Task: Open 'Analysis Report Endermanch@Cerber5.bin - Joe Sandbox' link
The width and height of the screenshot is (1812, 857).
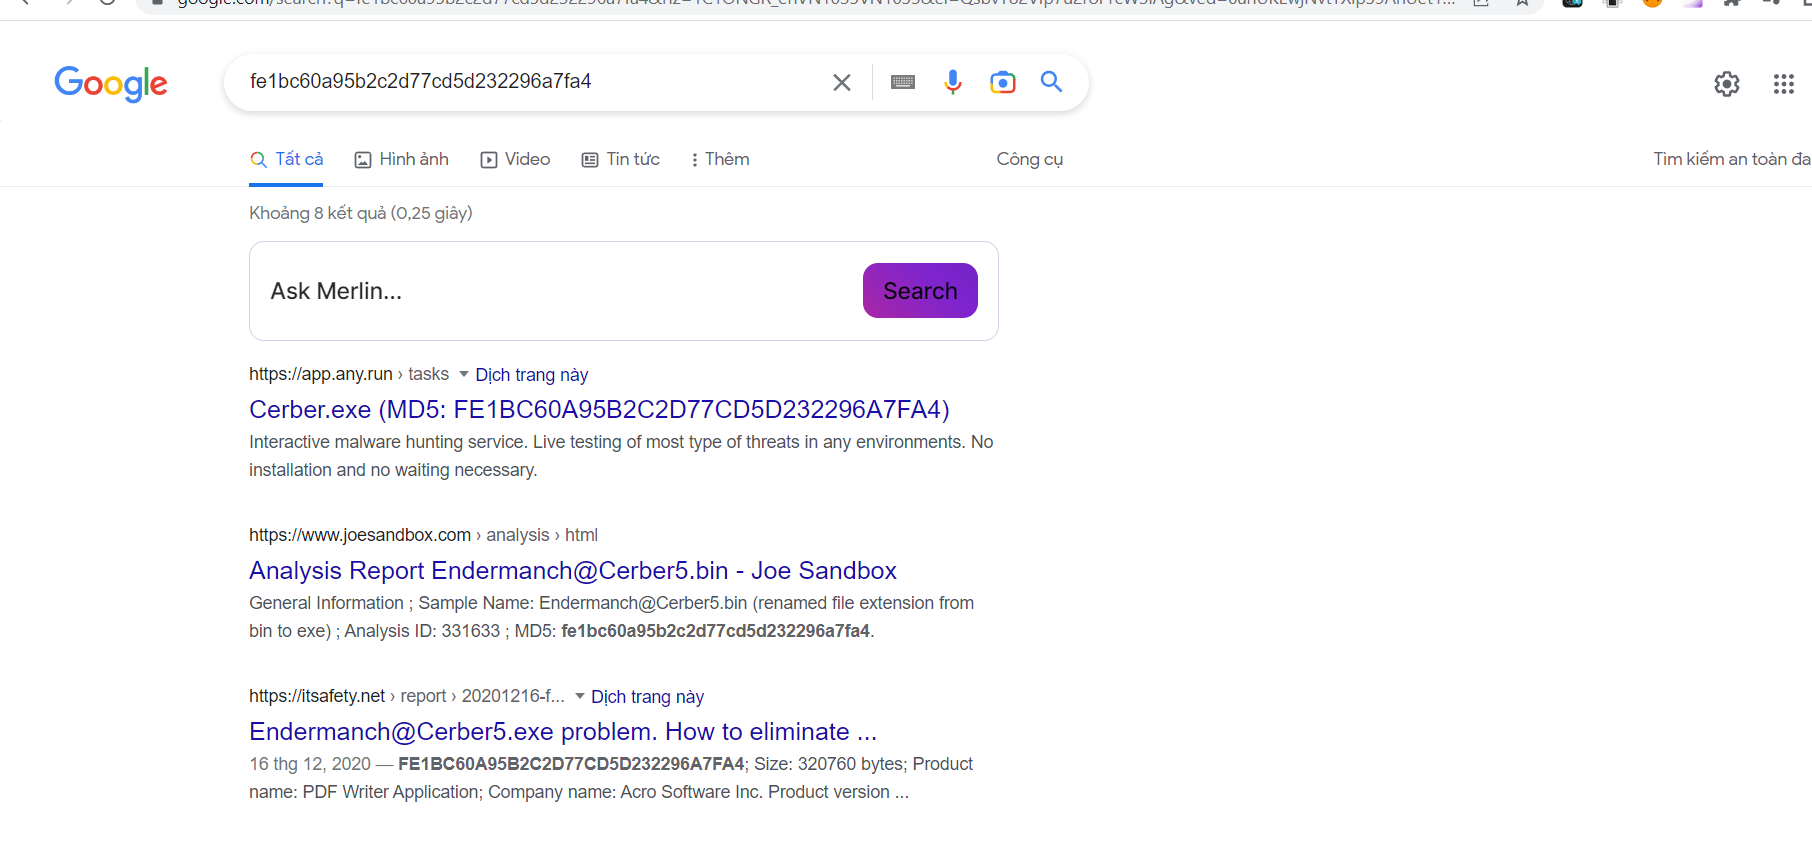Action: 573,570
